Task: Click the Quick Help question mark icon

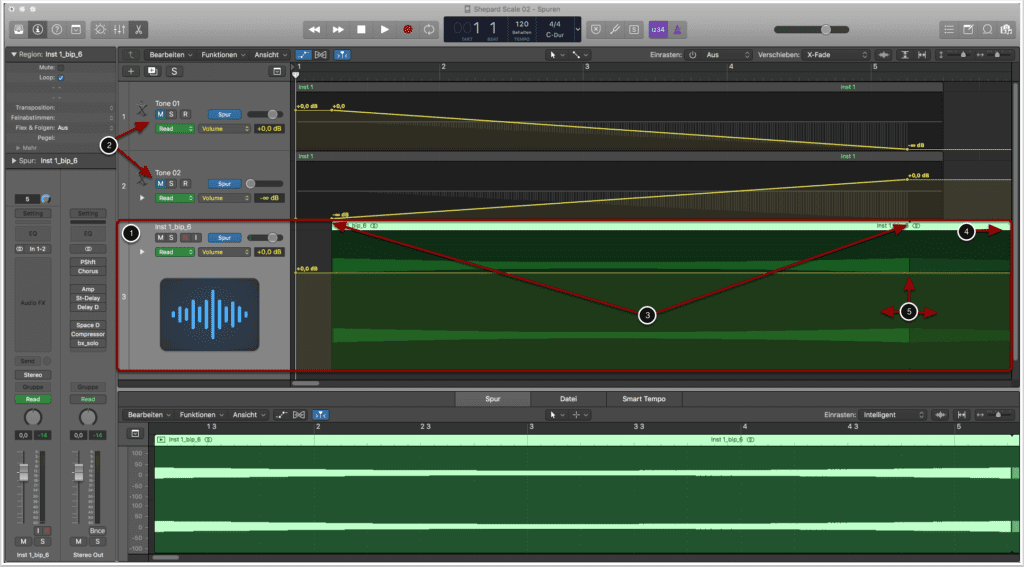Action: pos(56,29)
